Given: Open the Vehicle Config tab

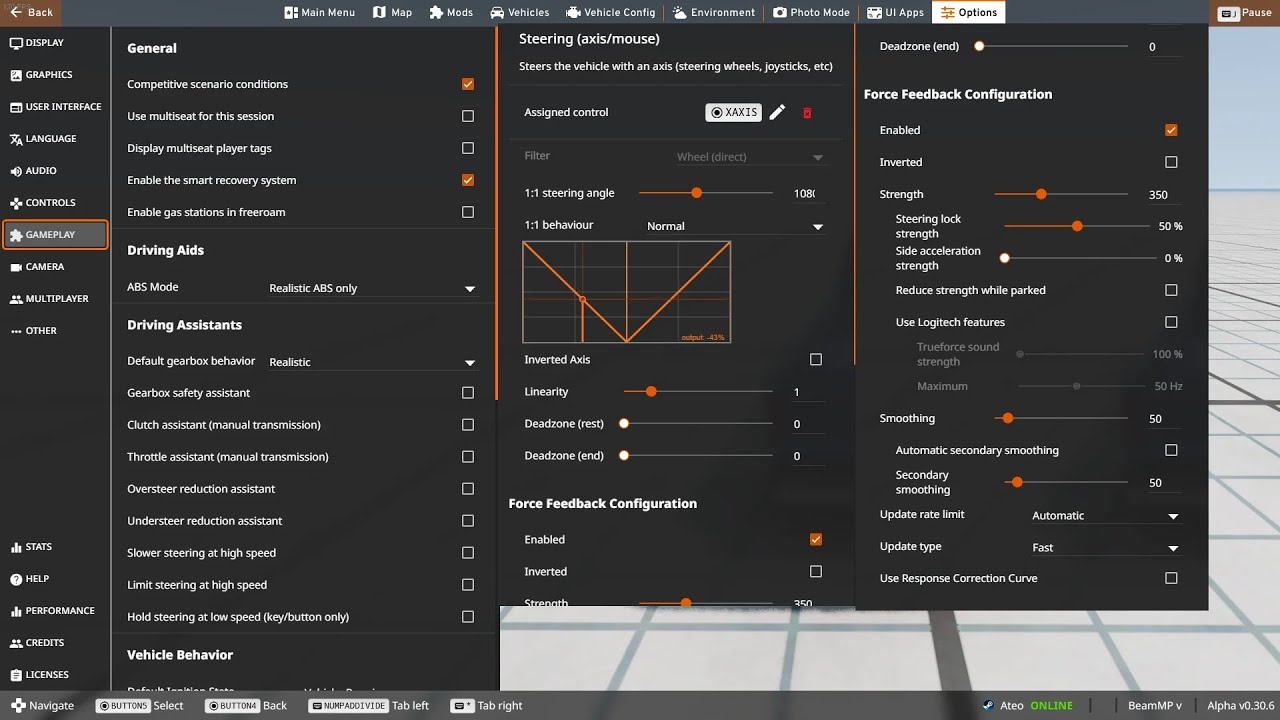Looking at the screenshot, I should pos(610,12).
